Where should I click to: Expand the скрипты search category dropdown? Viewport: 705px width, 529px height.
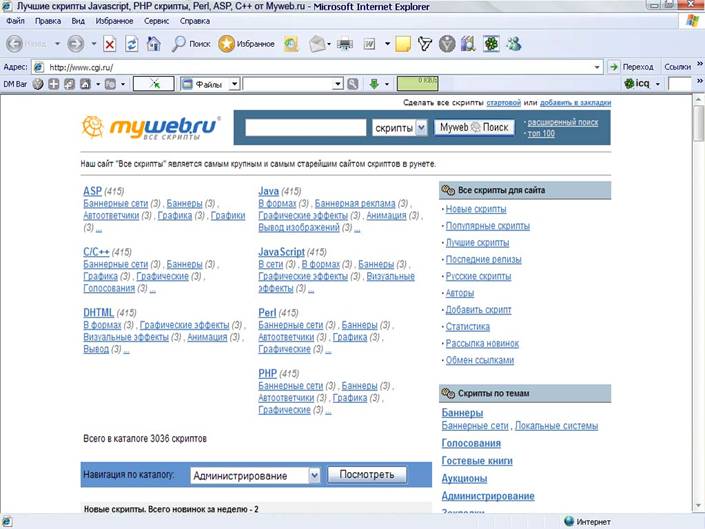point(421,128)
